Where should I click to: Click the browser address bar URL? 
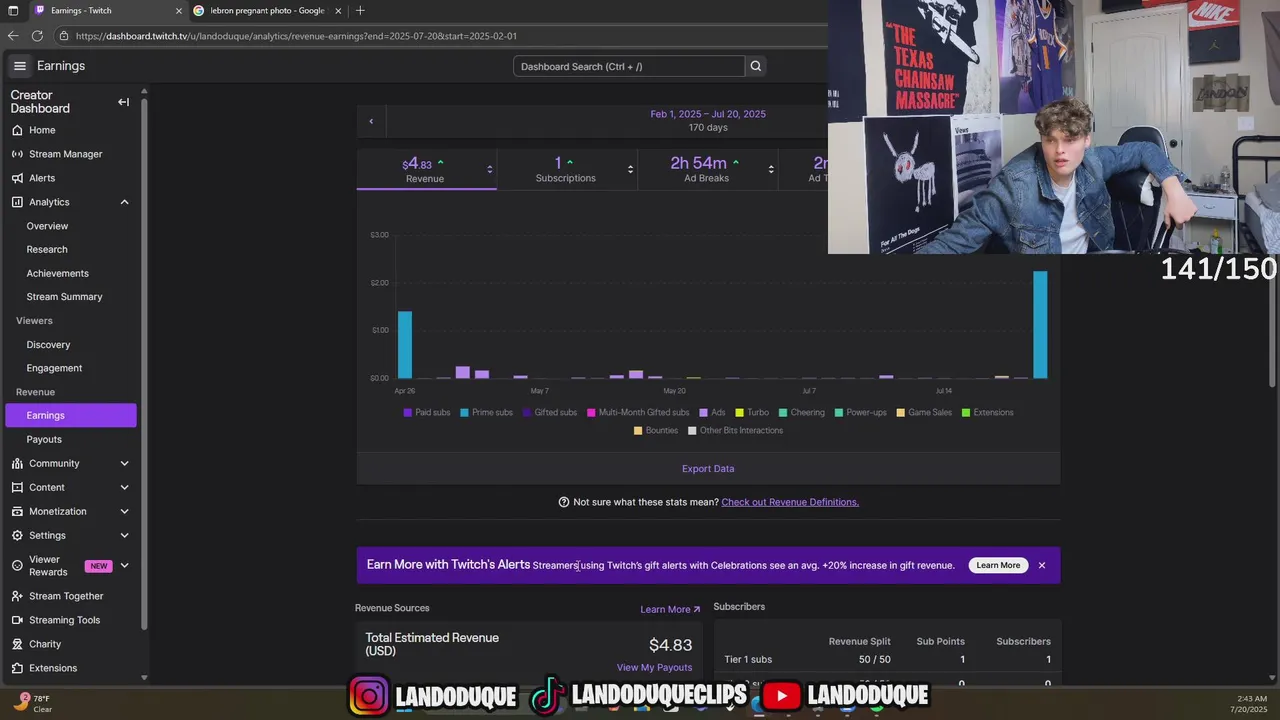point(296,36)
